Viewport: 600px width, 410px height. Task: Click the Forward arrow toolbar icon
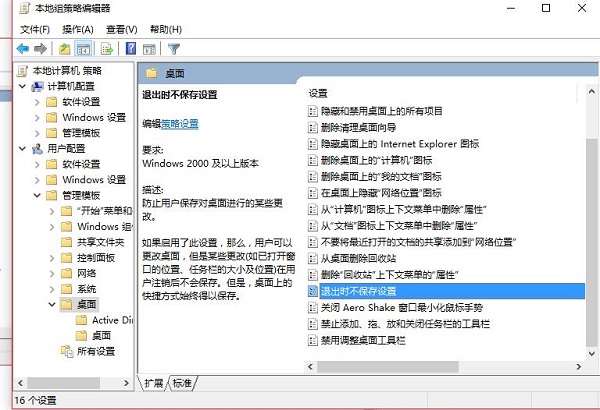[x=41, y=48]
